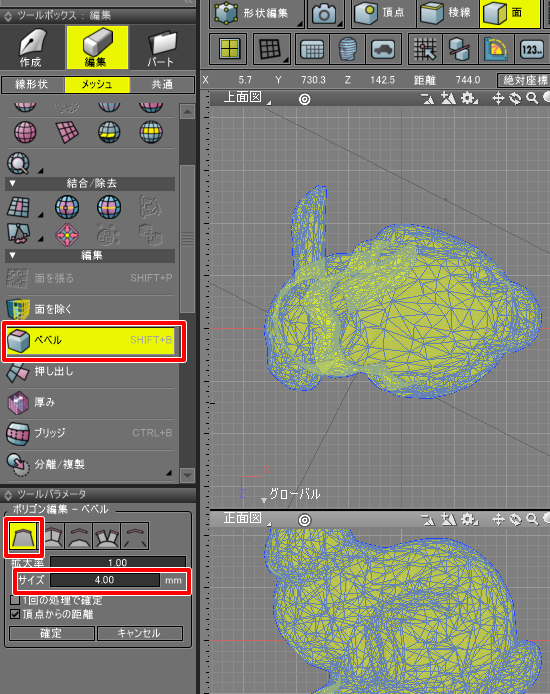Click the toolbox scrollbar up arrow
This screenshot has height=694, width=550.
point(187,112)
